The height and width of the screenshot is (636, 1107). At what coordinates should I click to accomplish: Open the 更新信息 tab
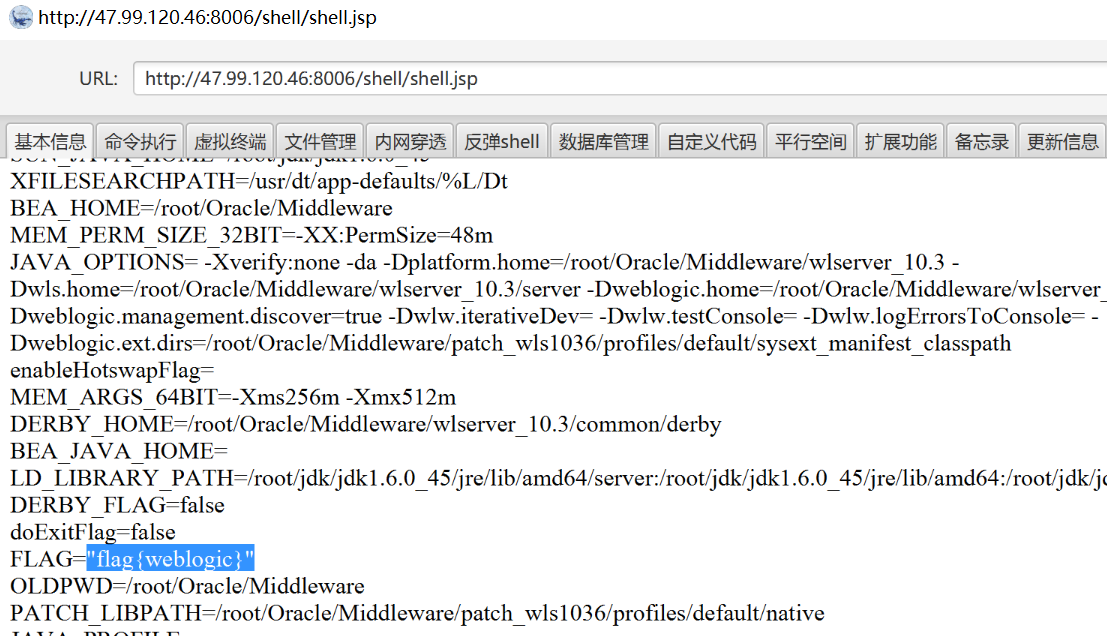pos(1061,140)
